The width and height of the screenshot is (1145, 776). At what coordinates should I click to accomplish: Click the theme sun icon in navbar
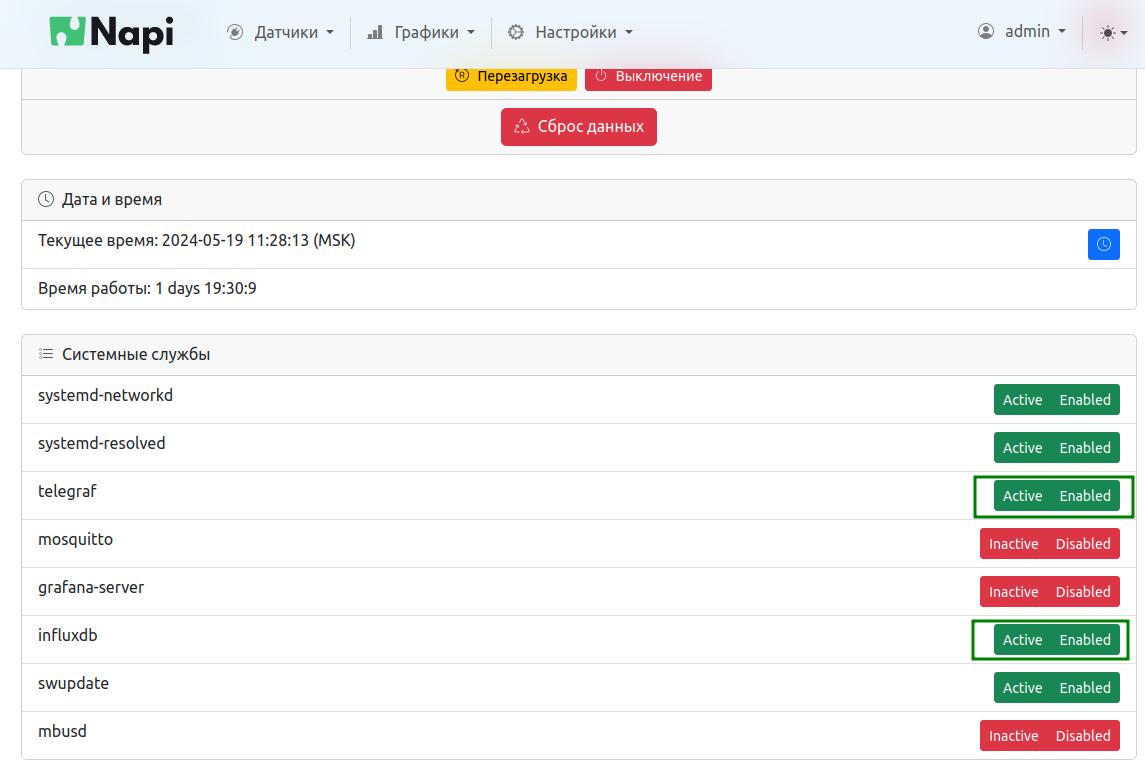tap(1107, 33)
